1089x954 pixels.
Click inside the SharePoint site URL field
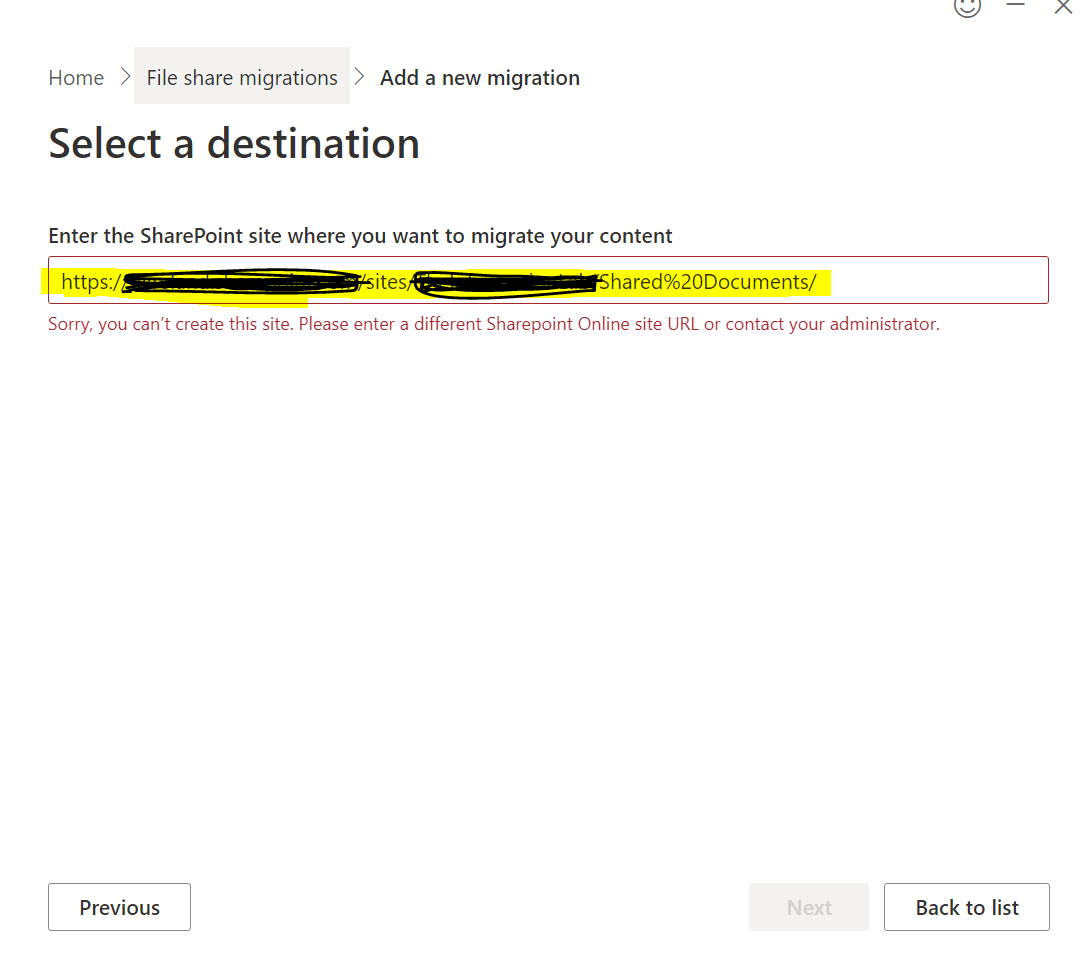point(547,280)
